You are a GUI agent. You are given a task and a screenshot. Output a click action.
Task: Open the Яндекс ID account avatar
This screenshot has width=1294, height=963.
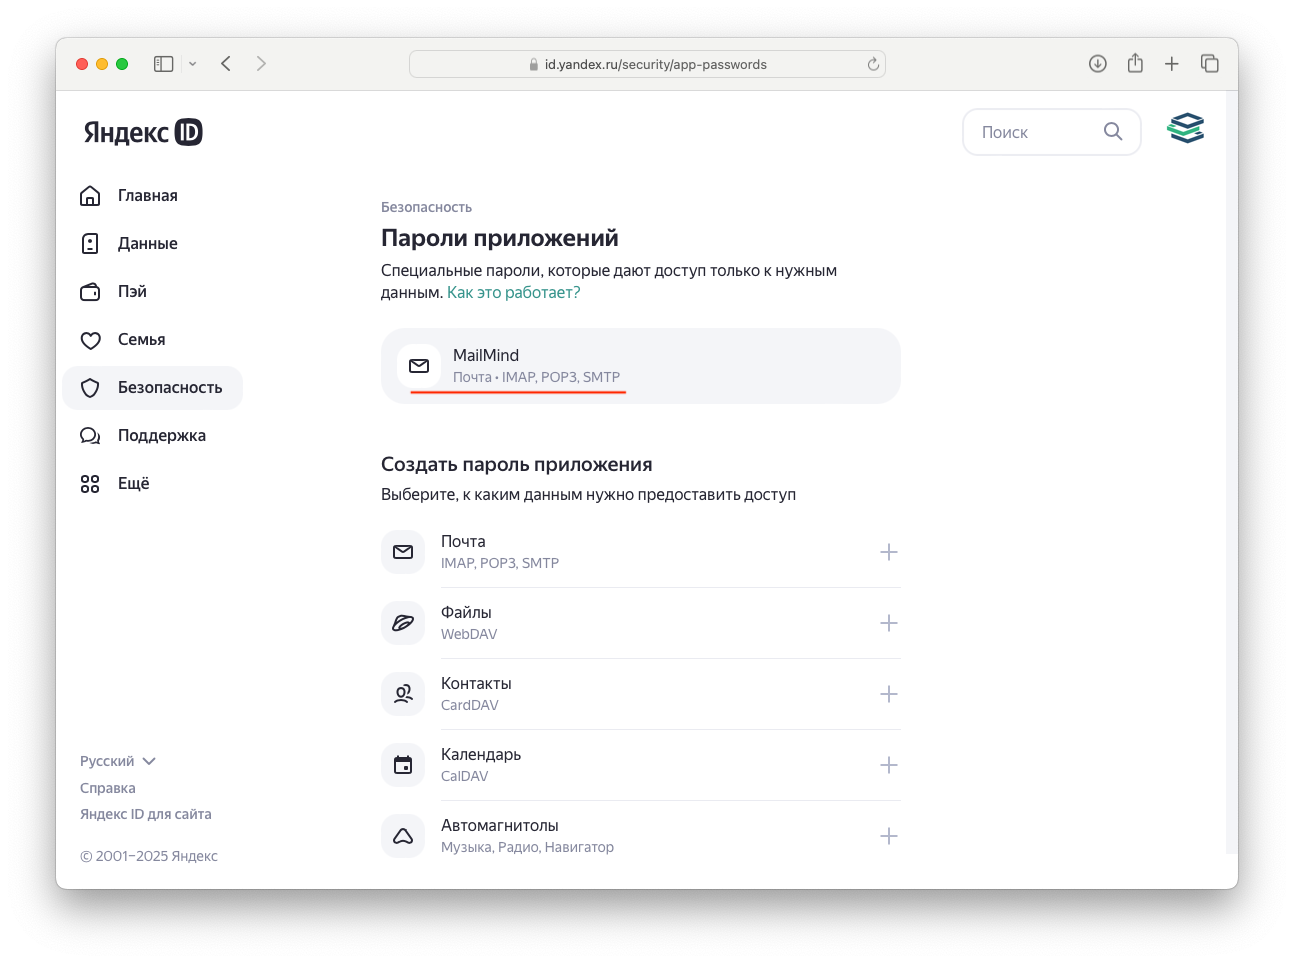coord(1185,128)
